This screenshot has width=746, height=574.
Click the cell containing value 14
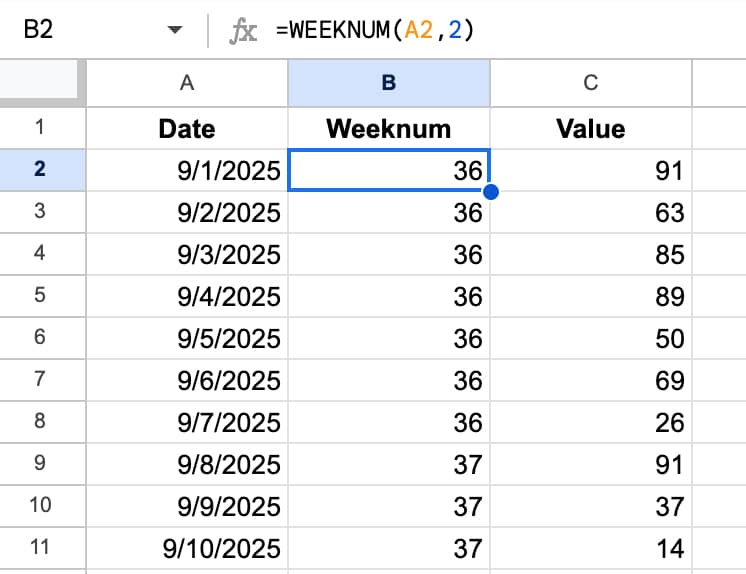click(590, 548)
